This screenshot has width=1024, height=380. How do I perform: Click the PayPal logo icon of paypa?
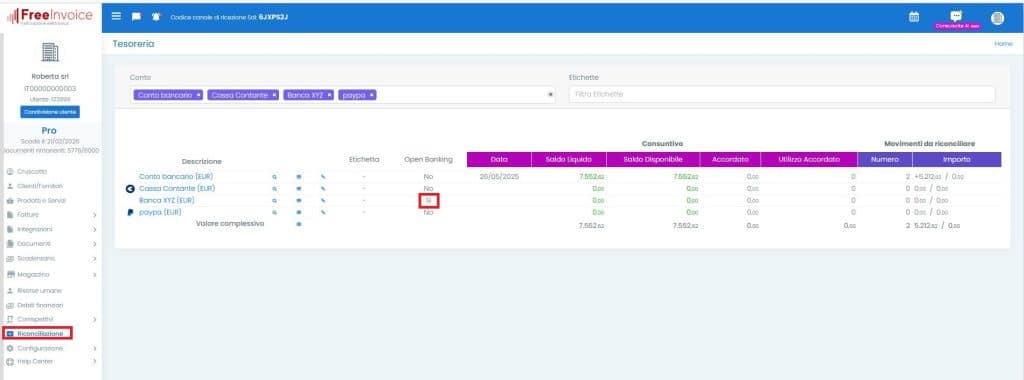click(130, 212)
